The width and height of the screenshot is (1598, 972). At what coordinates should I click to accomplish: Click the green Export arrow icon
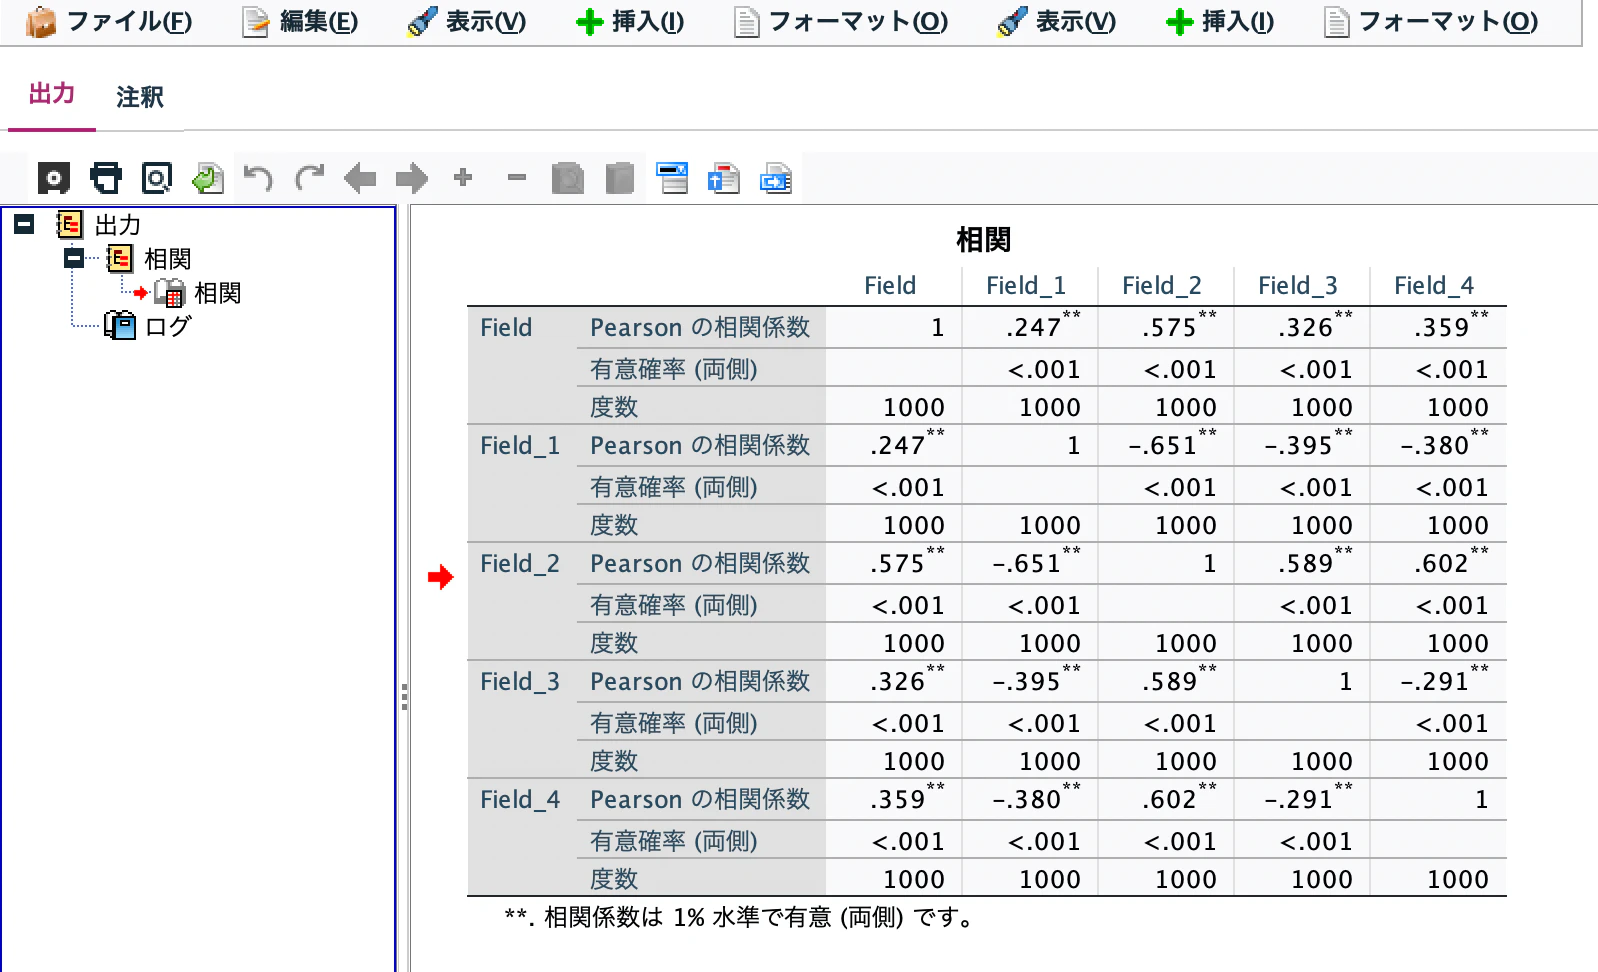(208, 179)
